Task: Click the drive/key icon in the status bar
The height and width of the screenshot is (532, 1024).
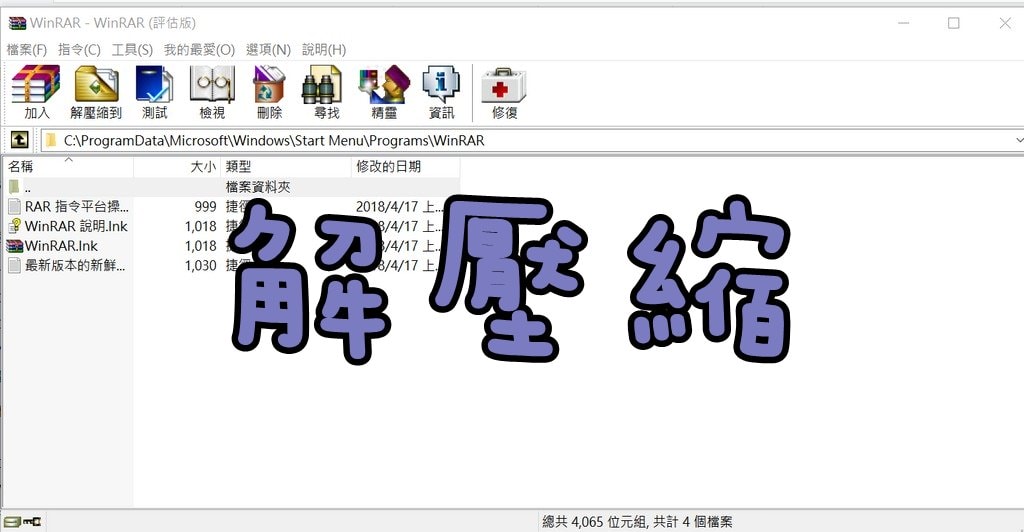Action: click(x=22, y=522)
